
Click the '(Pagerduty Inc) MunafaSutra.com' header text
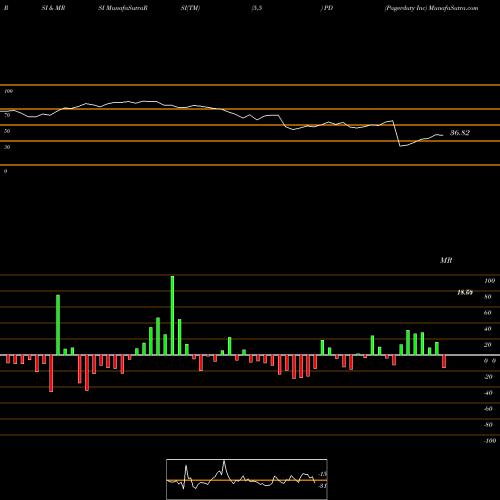(431, 8)
